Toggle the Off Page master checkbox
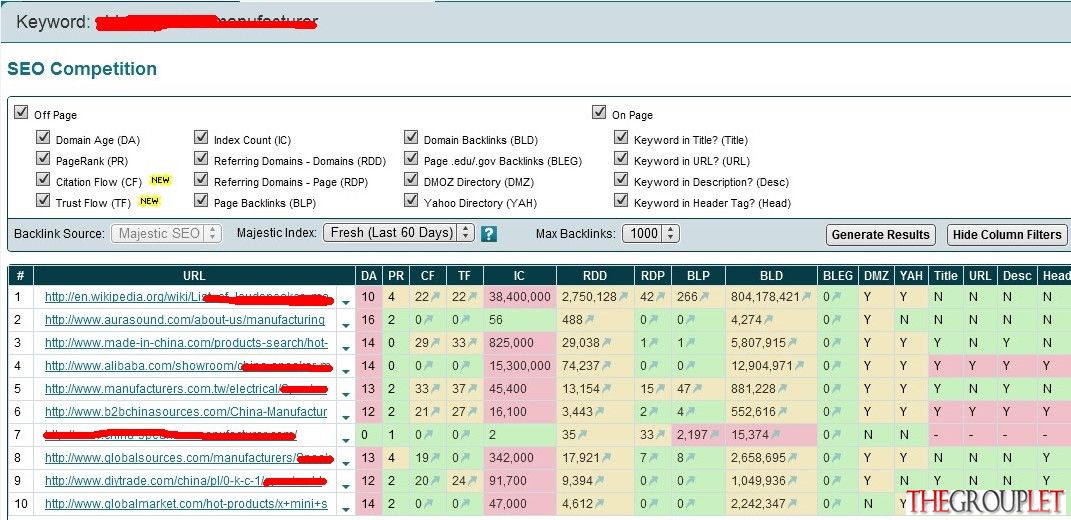The width and height of the screenshot is (1071, 520). coord(21,112)
